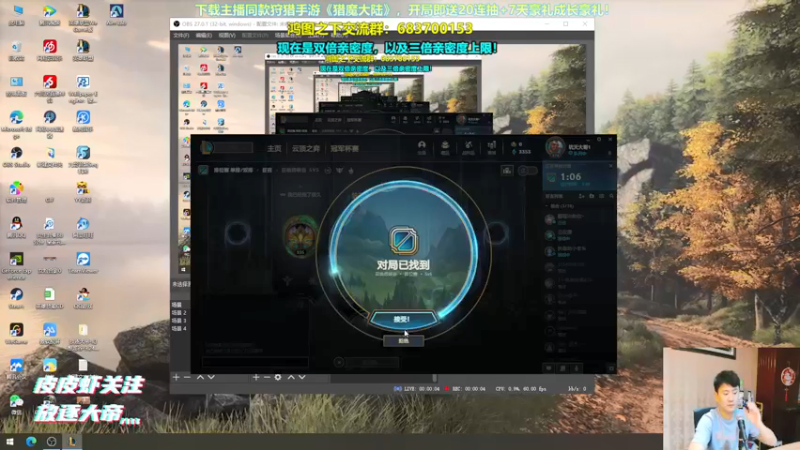Toggle the switch at lobby top-right
This screenshot has width=800, height=450.
tap(528, 170)
